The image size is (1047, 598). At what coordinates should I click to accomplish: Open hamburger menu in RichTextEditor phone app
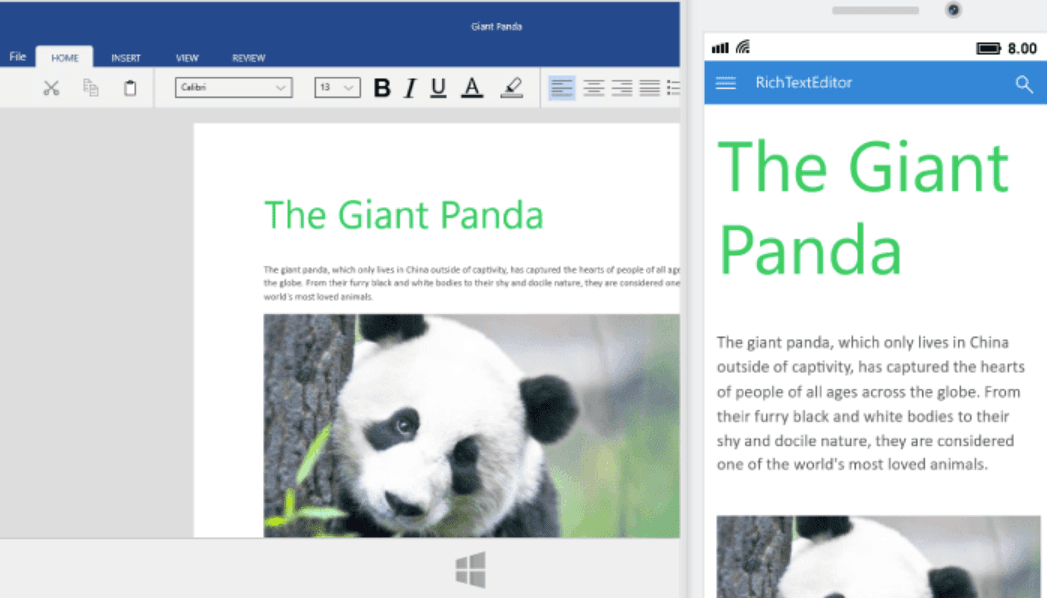click(726, 83)
